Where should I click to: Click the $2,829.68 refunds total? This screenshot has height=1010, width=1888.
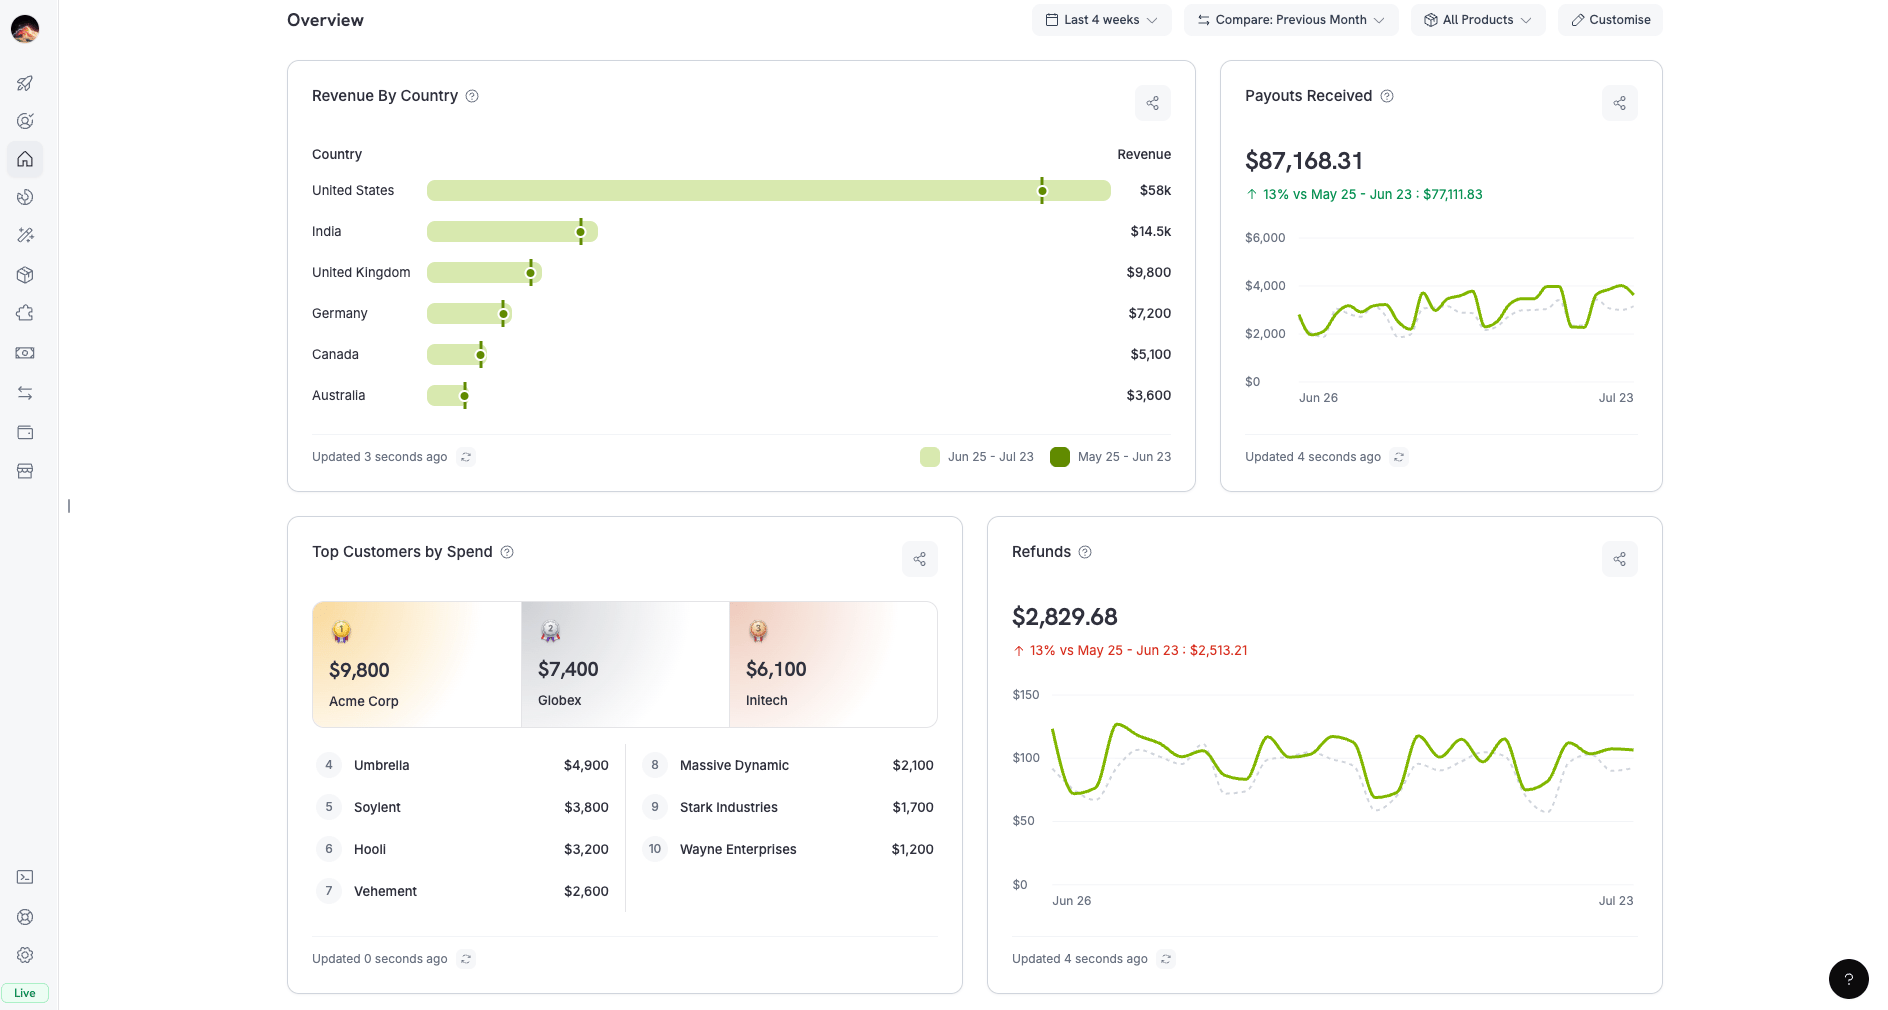[1065, 617]
